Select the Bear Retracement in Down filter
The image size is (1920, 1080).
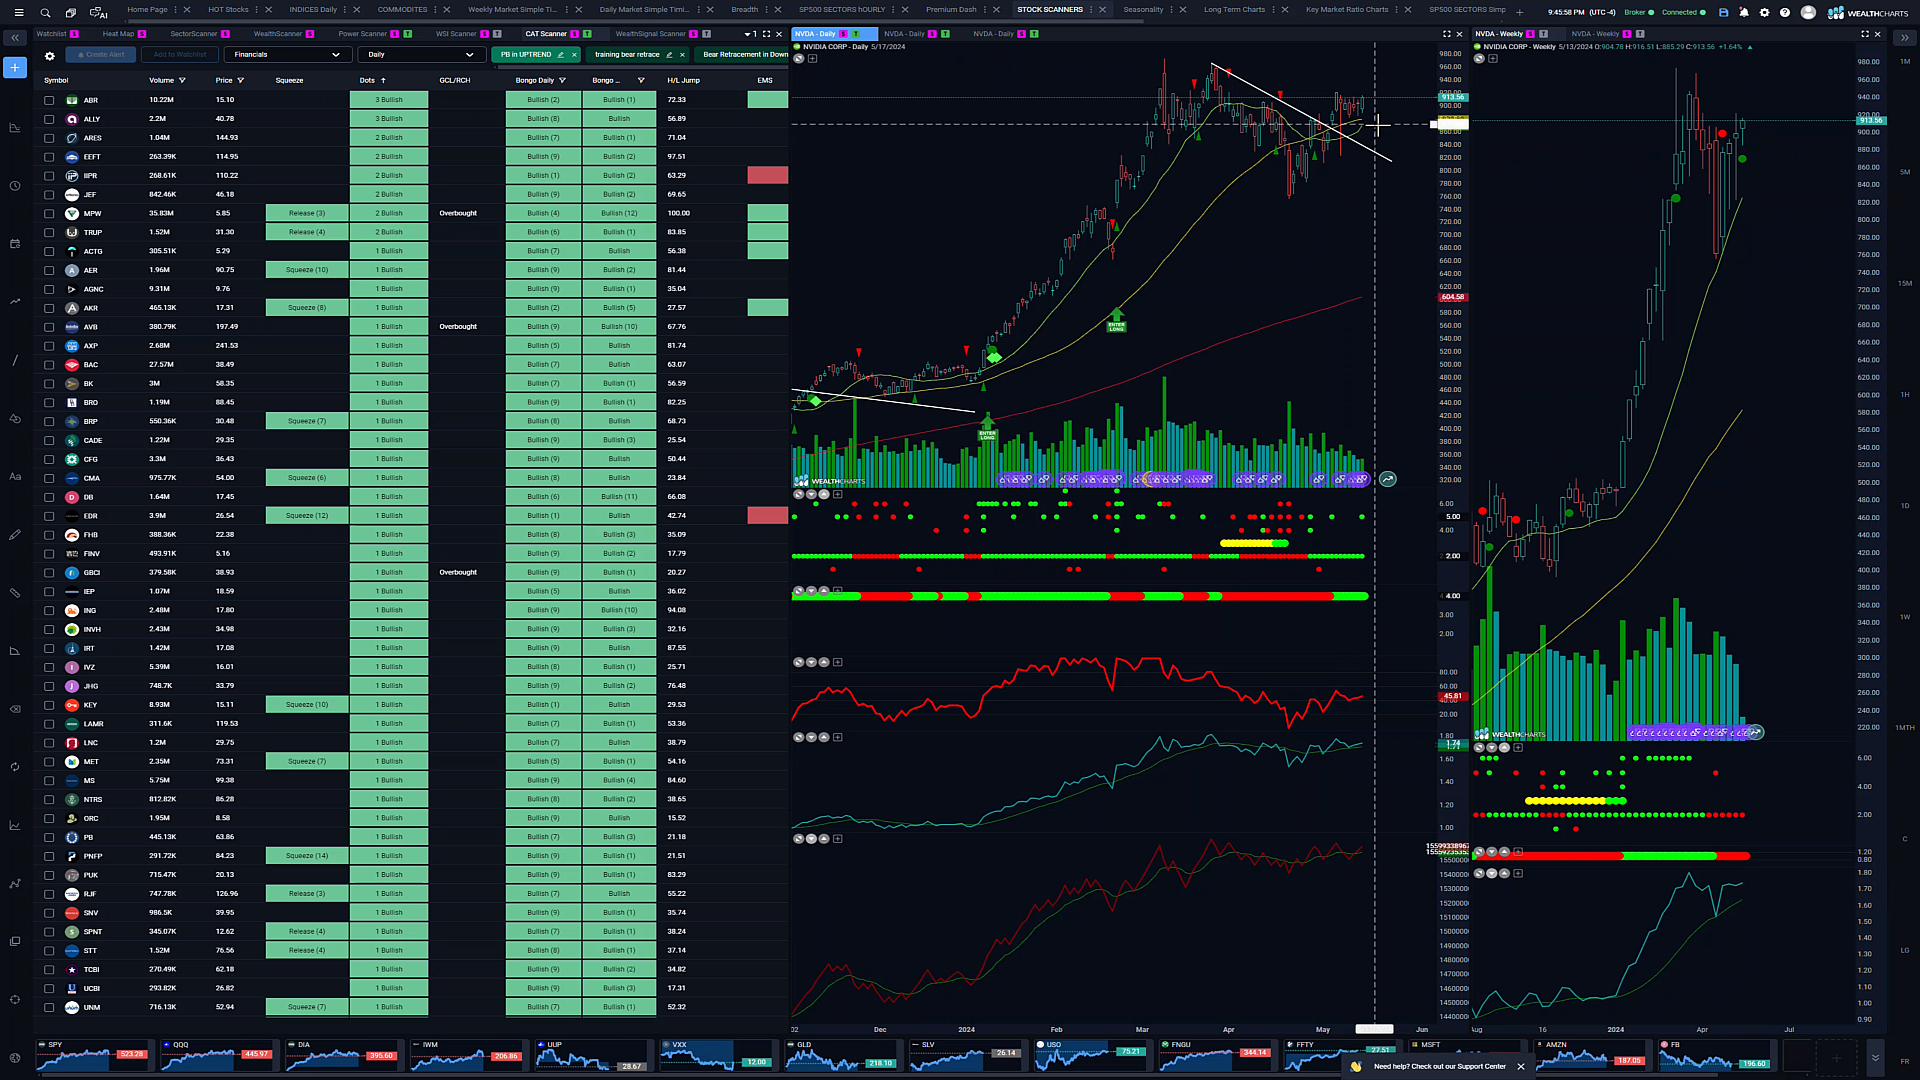(x=745, y=55)
